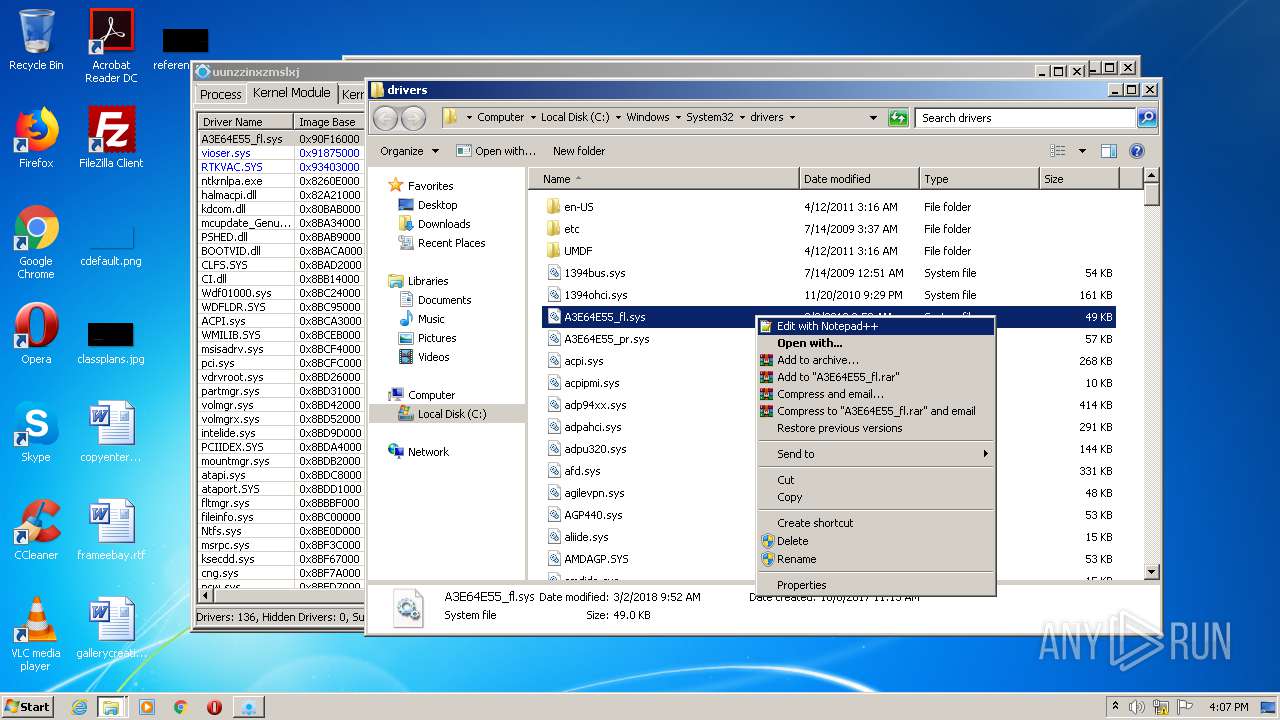Click Explorer back navigation button
Image resolution: width=1280 pixels, height=720 pixels.
point(385,118)
